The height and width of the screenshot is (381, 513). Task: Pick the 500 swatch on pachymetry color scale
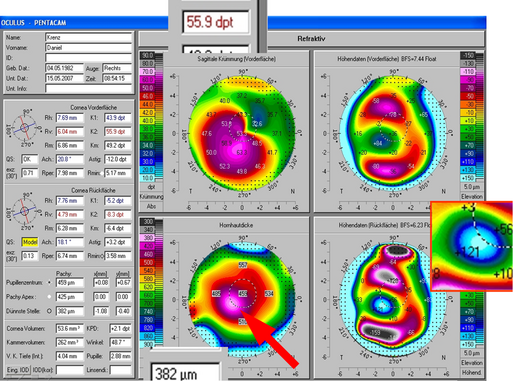(x=148, y=262)
